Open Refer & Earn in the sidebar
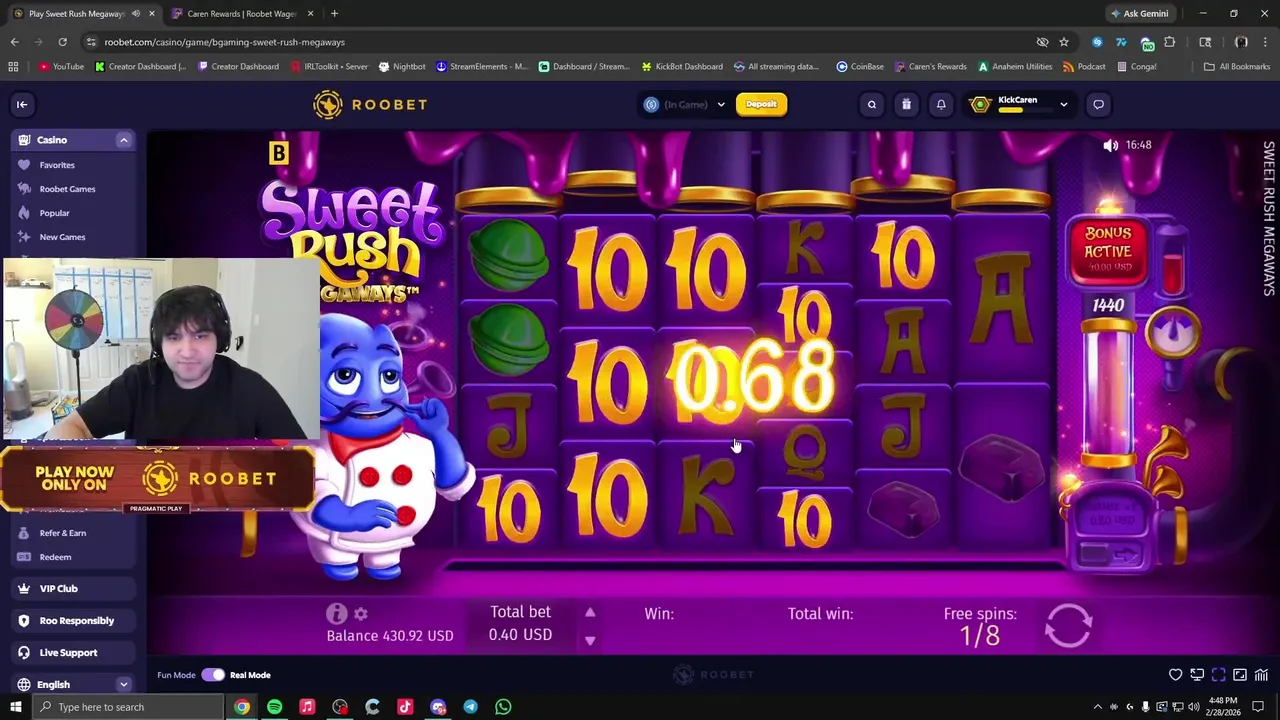Viewport: 1280px width, 720px height. [62, 533]
